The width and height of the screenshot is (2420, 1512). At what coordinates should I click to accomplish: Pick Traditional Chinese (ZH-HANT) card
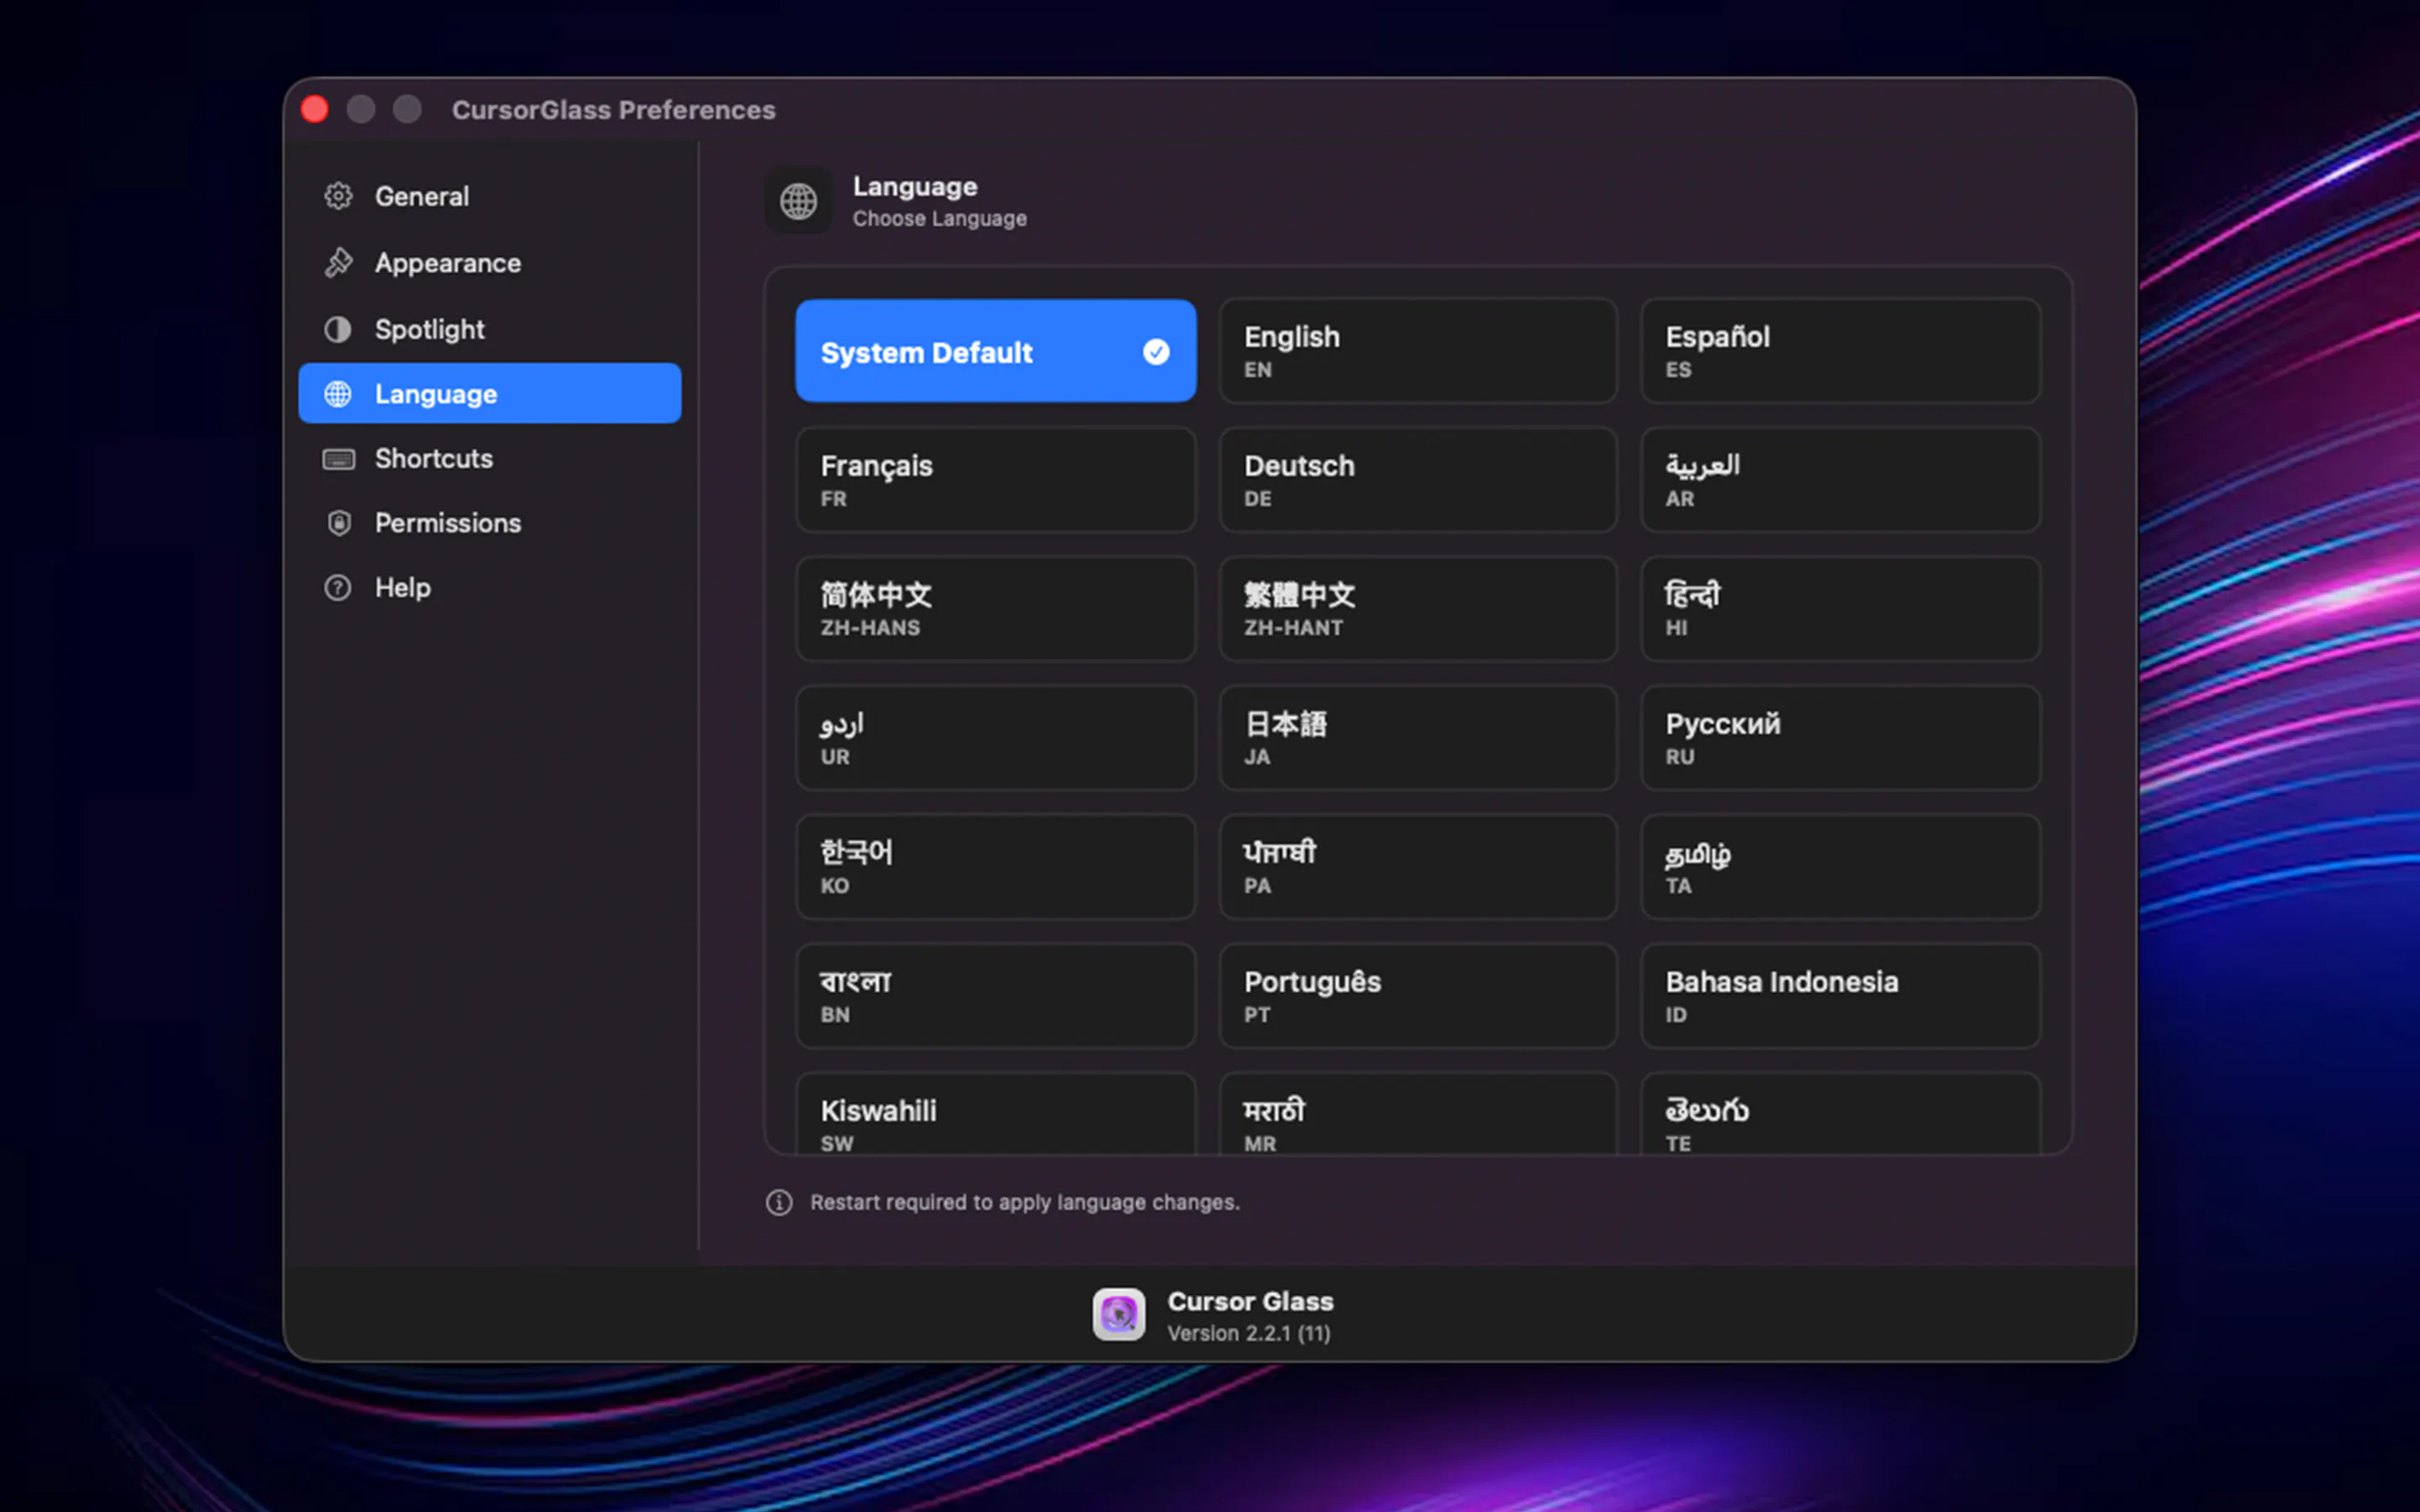tap(1418, 609)
